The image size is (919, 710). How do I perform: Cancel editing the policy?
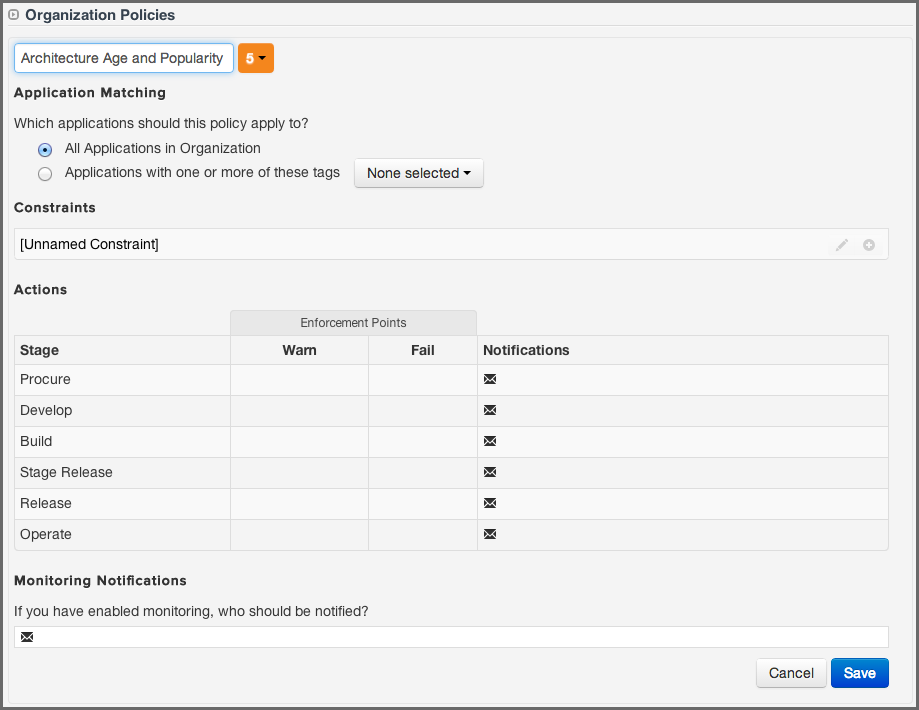[x=790, y=672]
